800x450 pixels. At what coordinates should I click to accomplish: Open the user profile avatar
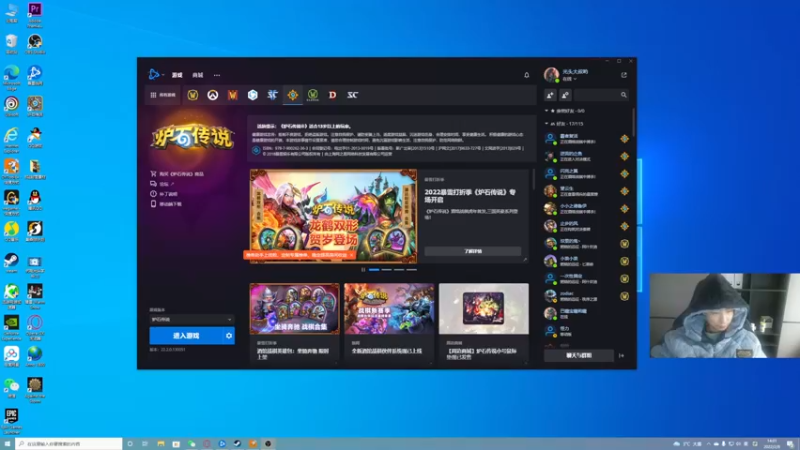(551, 75)
